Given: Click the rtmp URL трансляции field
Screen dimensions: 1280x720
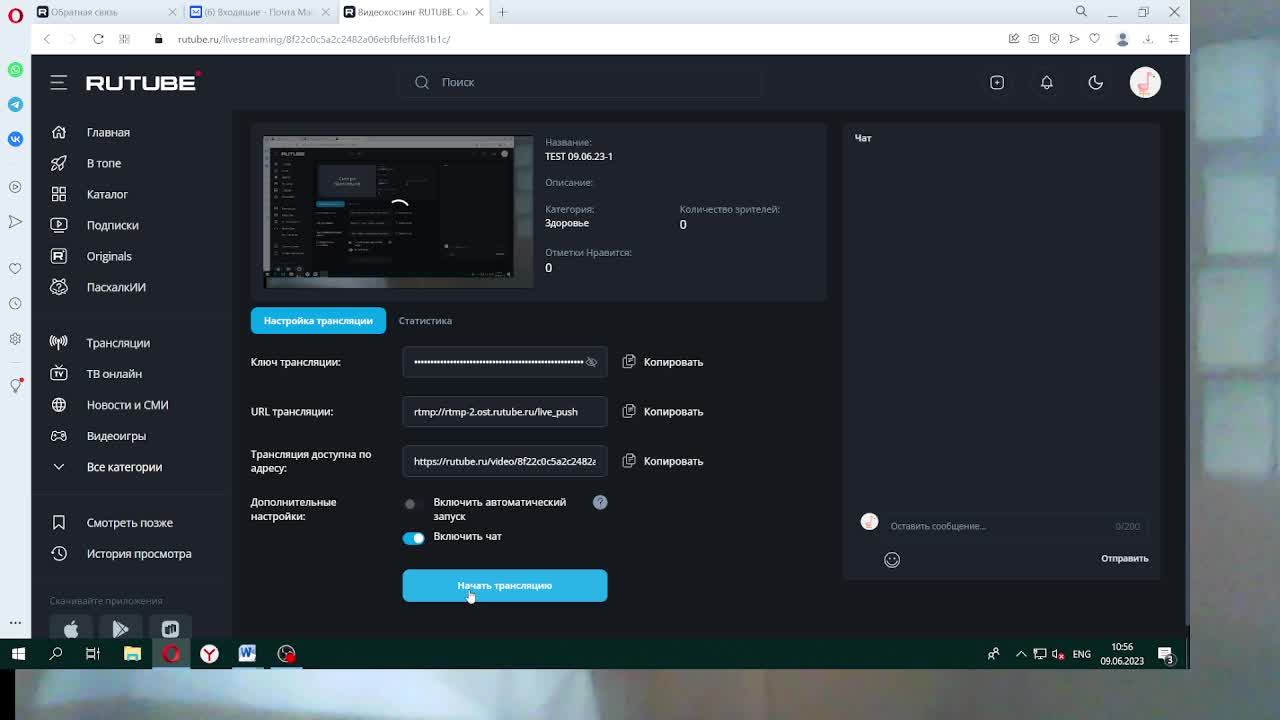Looking at the screenshot, I should point(505,412).
